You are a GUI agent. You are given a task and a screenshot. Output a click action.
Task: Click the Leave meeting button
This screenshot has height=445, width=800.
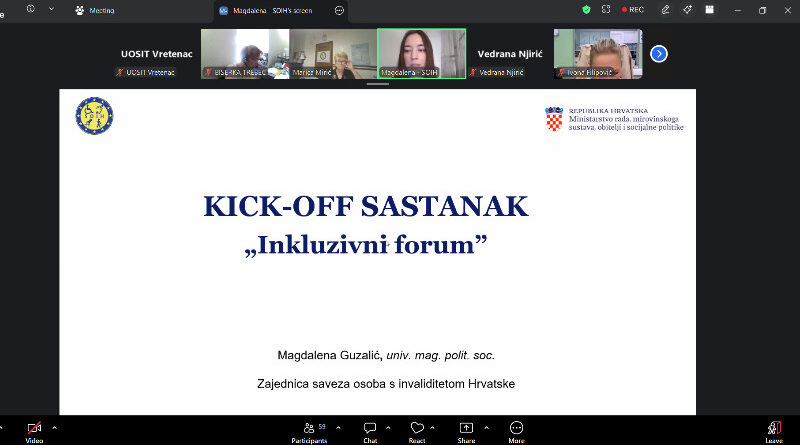774,432
